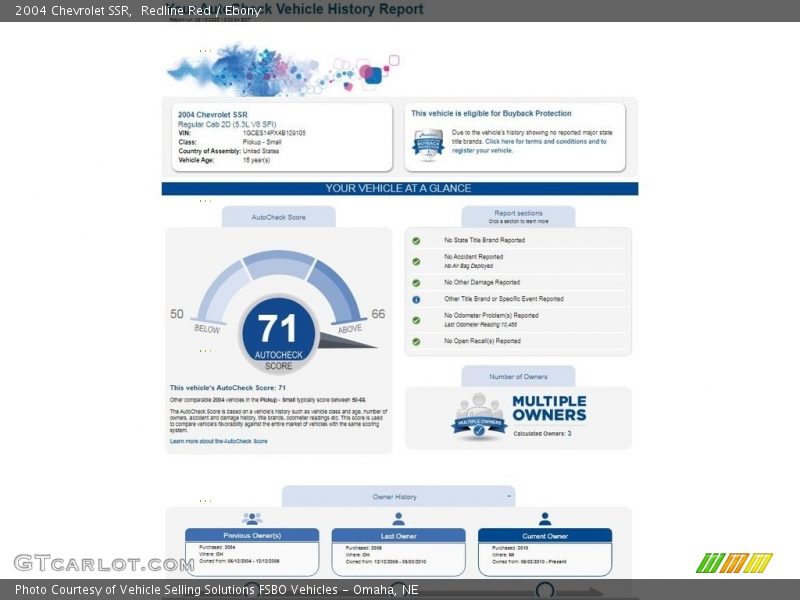
Task: Click the group icon above Previous Owner(s)
Action: 252,519
